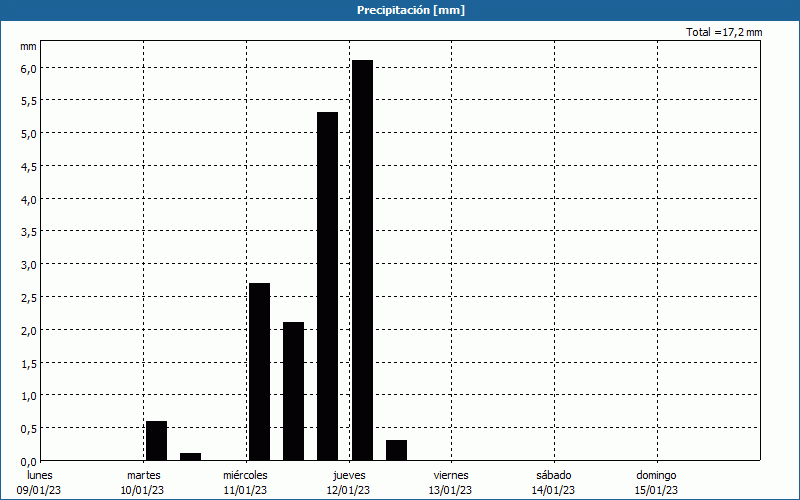This screenshot has width=800, height=500.
Task: Click the jueves axis label
Action: 349,476
